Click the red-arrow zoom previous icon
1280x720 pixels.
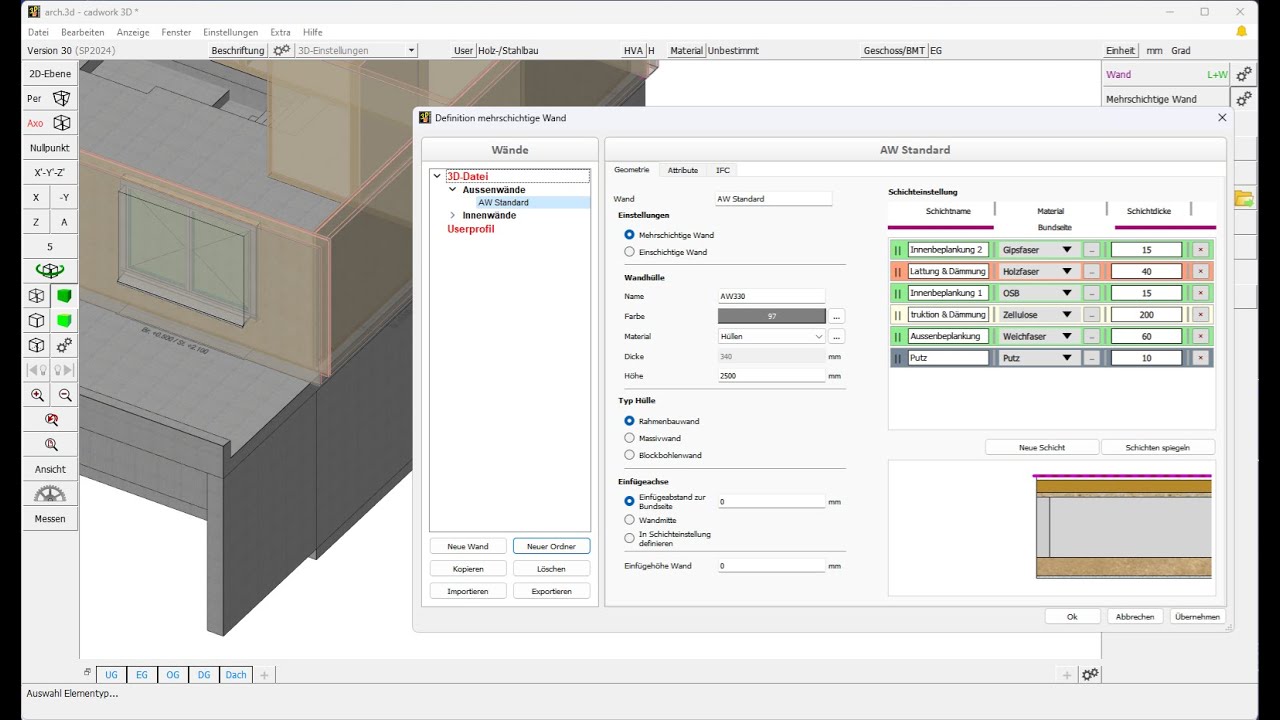(50, 420)
